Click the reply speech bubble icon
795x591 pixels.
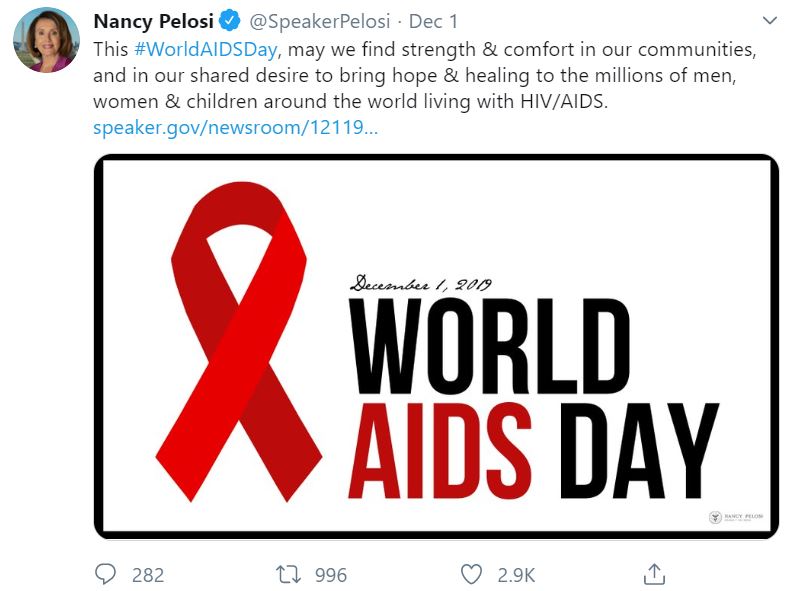[x=106, y=574]
